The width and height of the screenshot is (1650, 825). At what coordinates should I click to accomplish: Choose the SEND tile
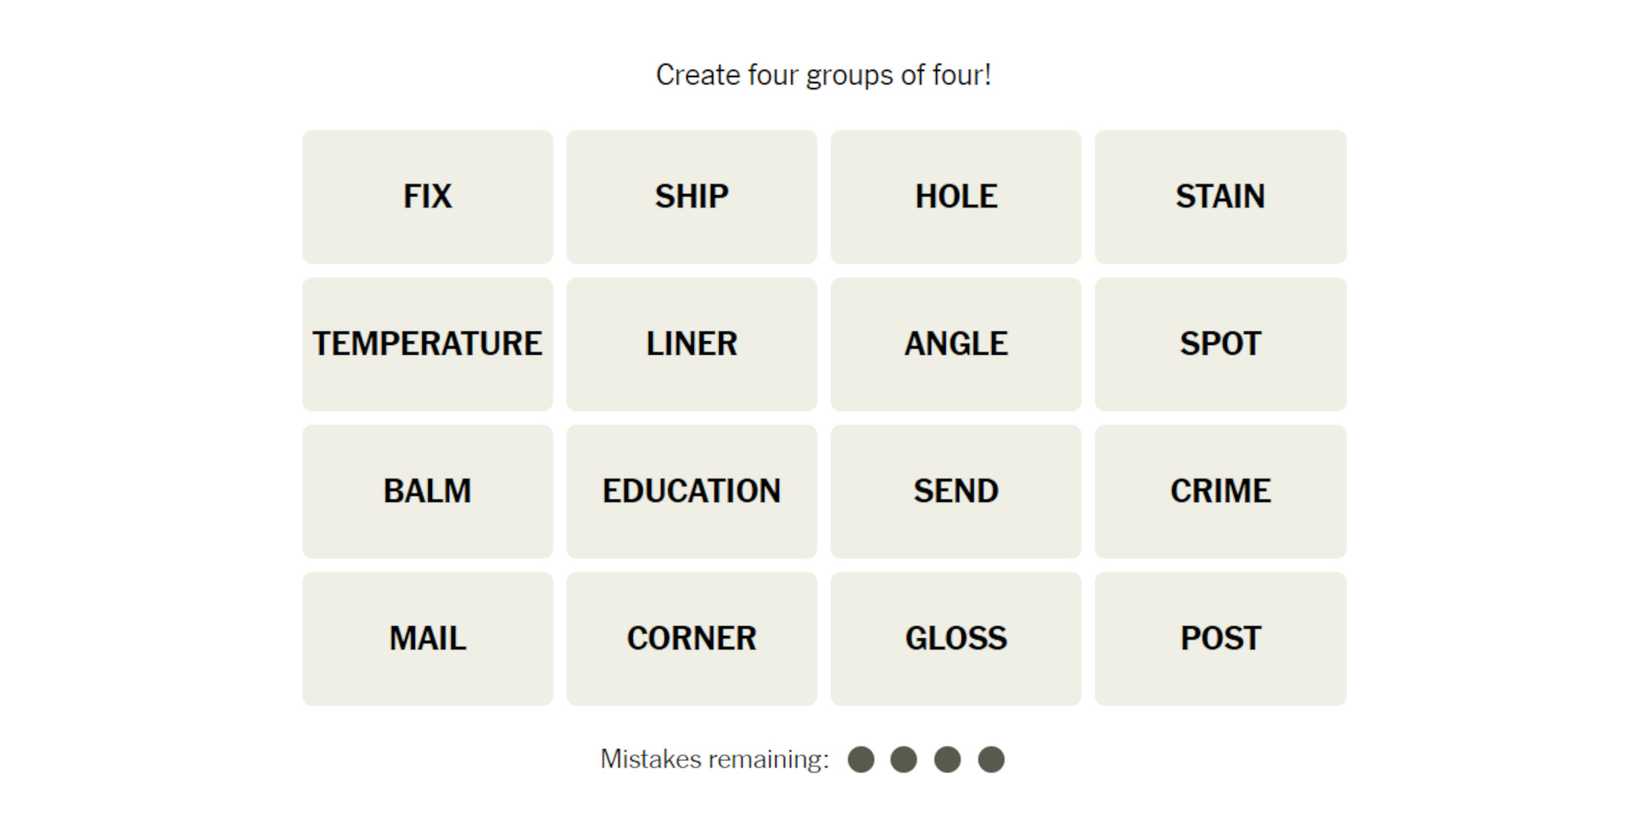click(x=955, y=491)
